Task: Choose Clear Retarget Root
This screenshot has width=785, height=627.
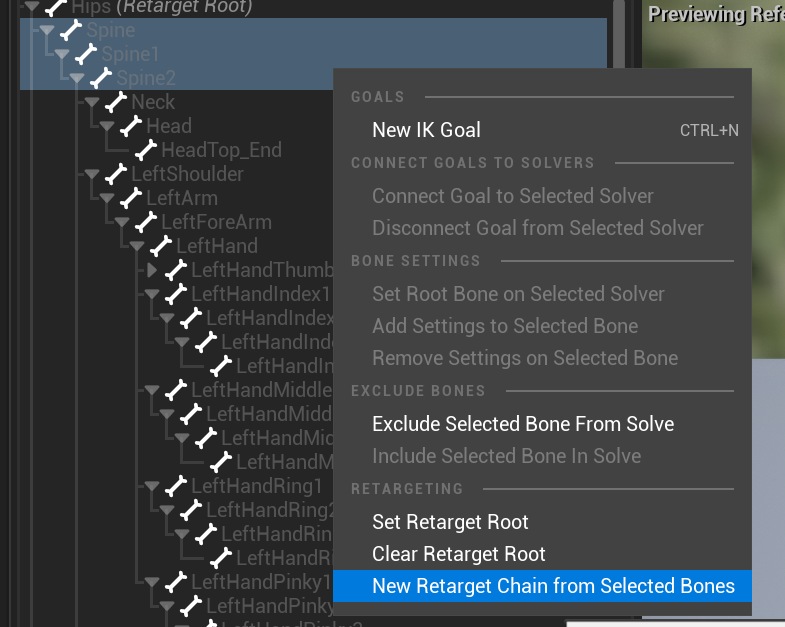Action: click(x=459, y=554)
